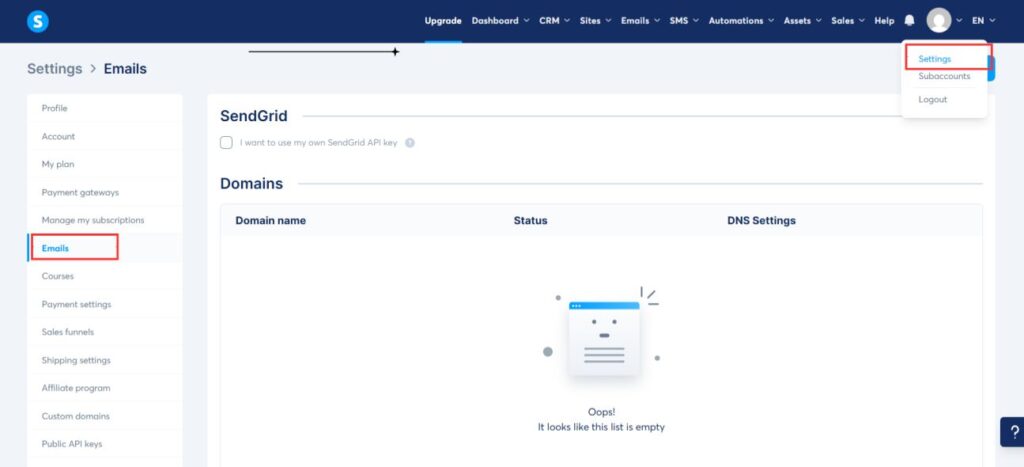The width and height of the screenshot is (1024, 467).
Task: Click the user profile avatar
Action: pos(938,21)
